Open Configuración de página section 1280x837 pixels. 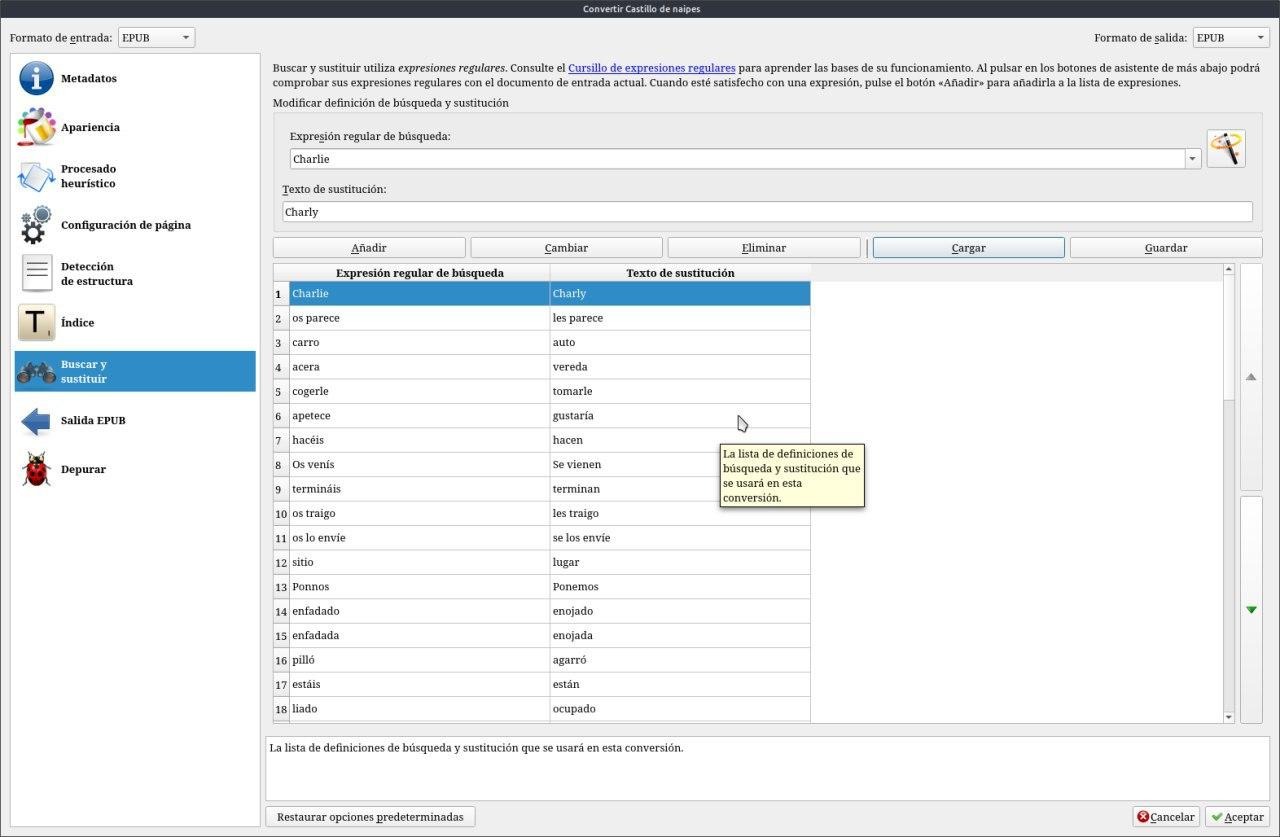(x=135, y=225)
